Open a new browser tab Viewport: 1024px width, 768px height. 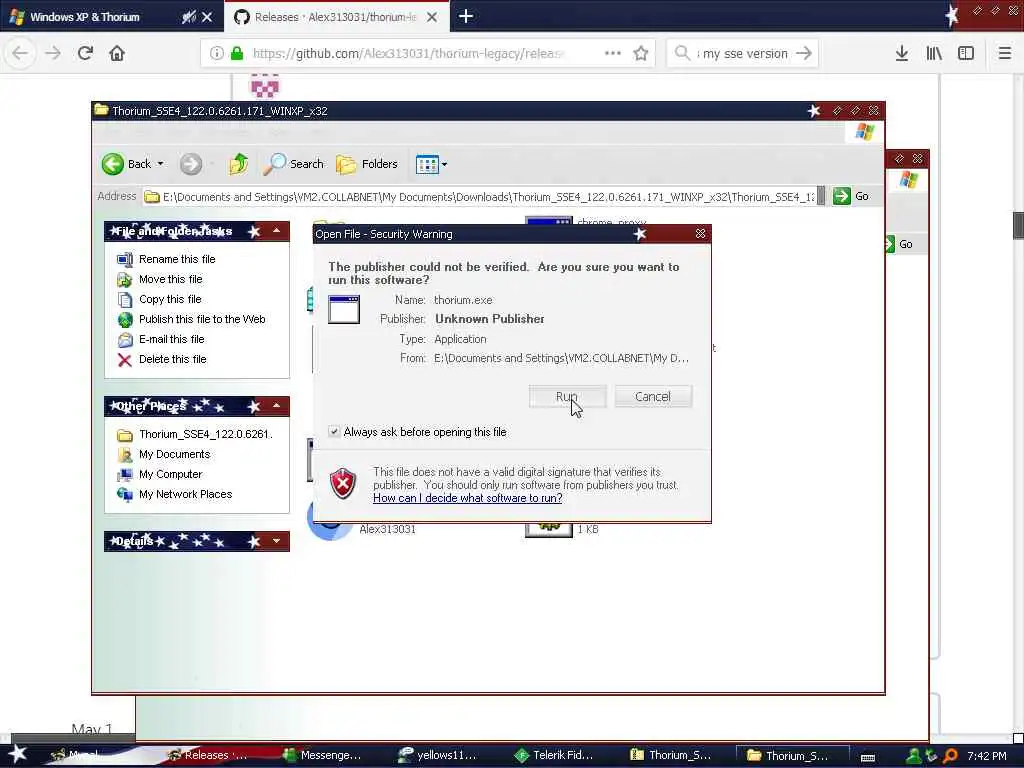coord(466,16)
